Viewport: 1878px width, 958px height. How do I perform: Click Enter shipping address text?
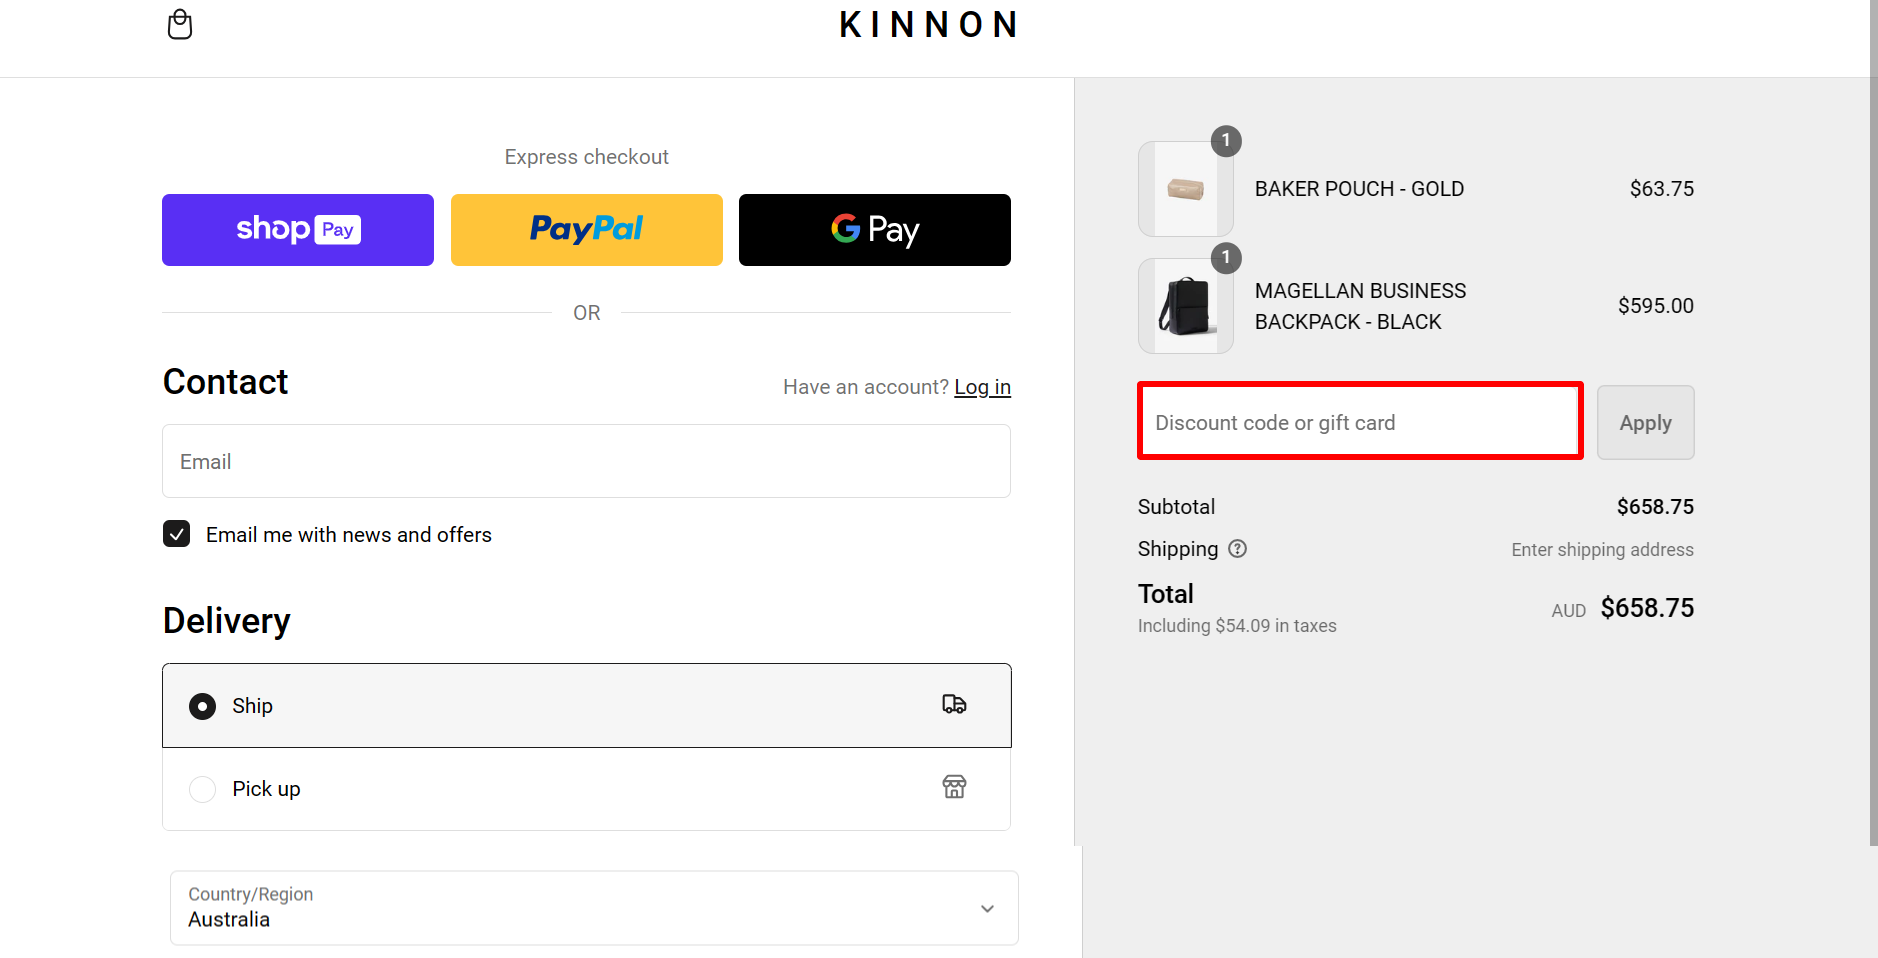pyautogui.click(x=1601, y=549)
